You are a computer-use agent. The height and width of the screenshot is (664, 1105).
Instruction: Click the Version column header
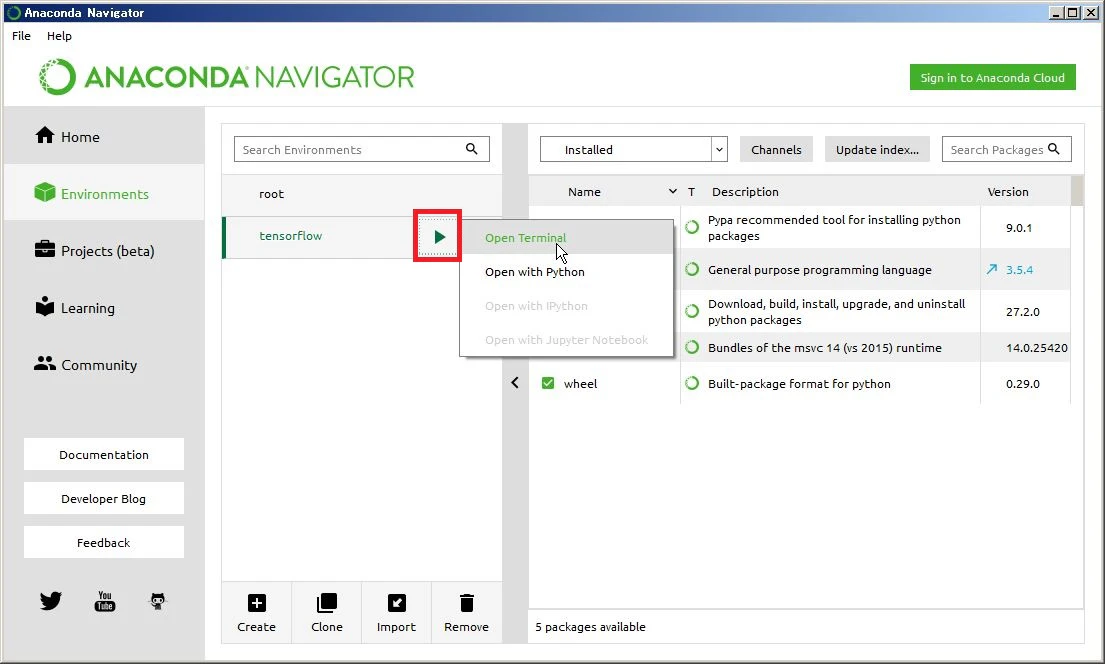[1008, 191]
